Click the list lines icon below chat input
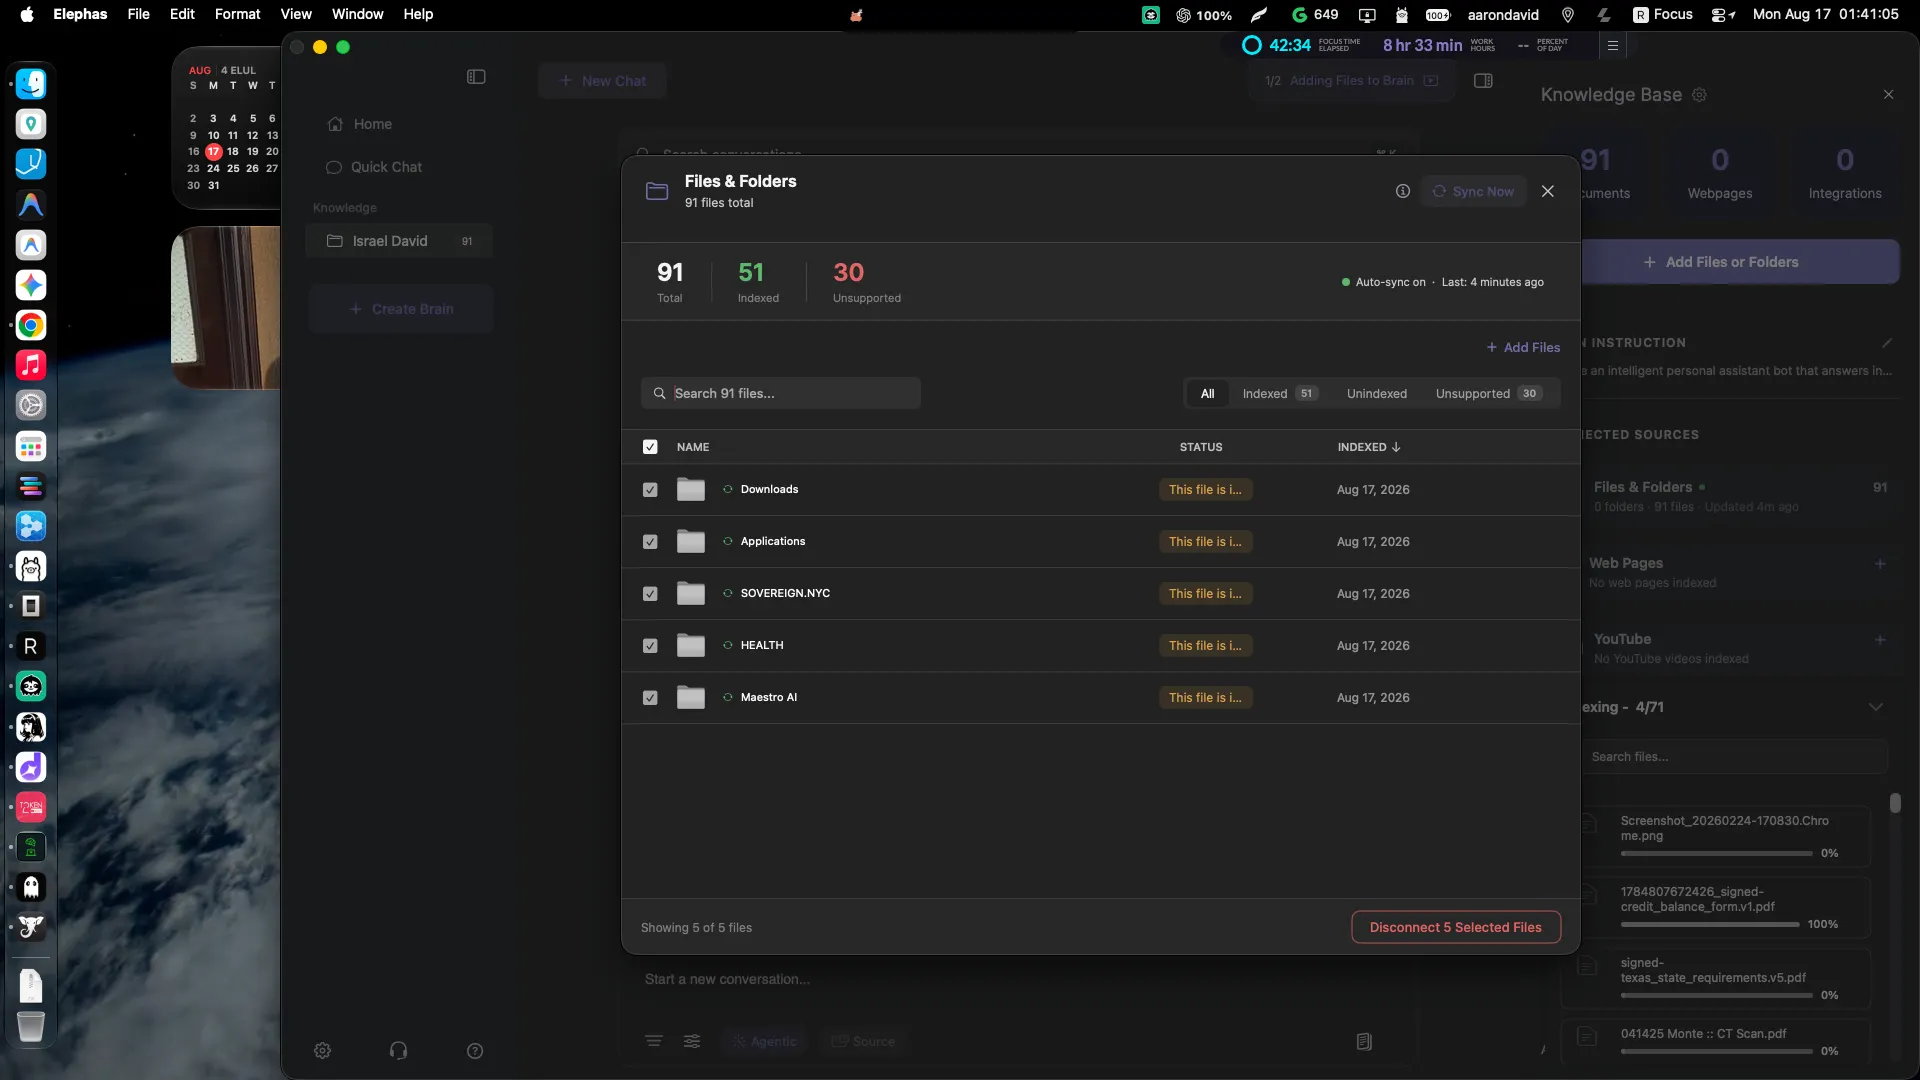1920x1080 pixels. click(x=654, y=1041)
